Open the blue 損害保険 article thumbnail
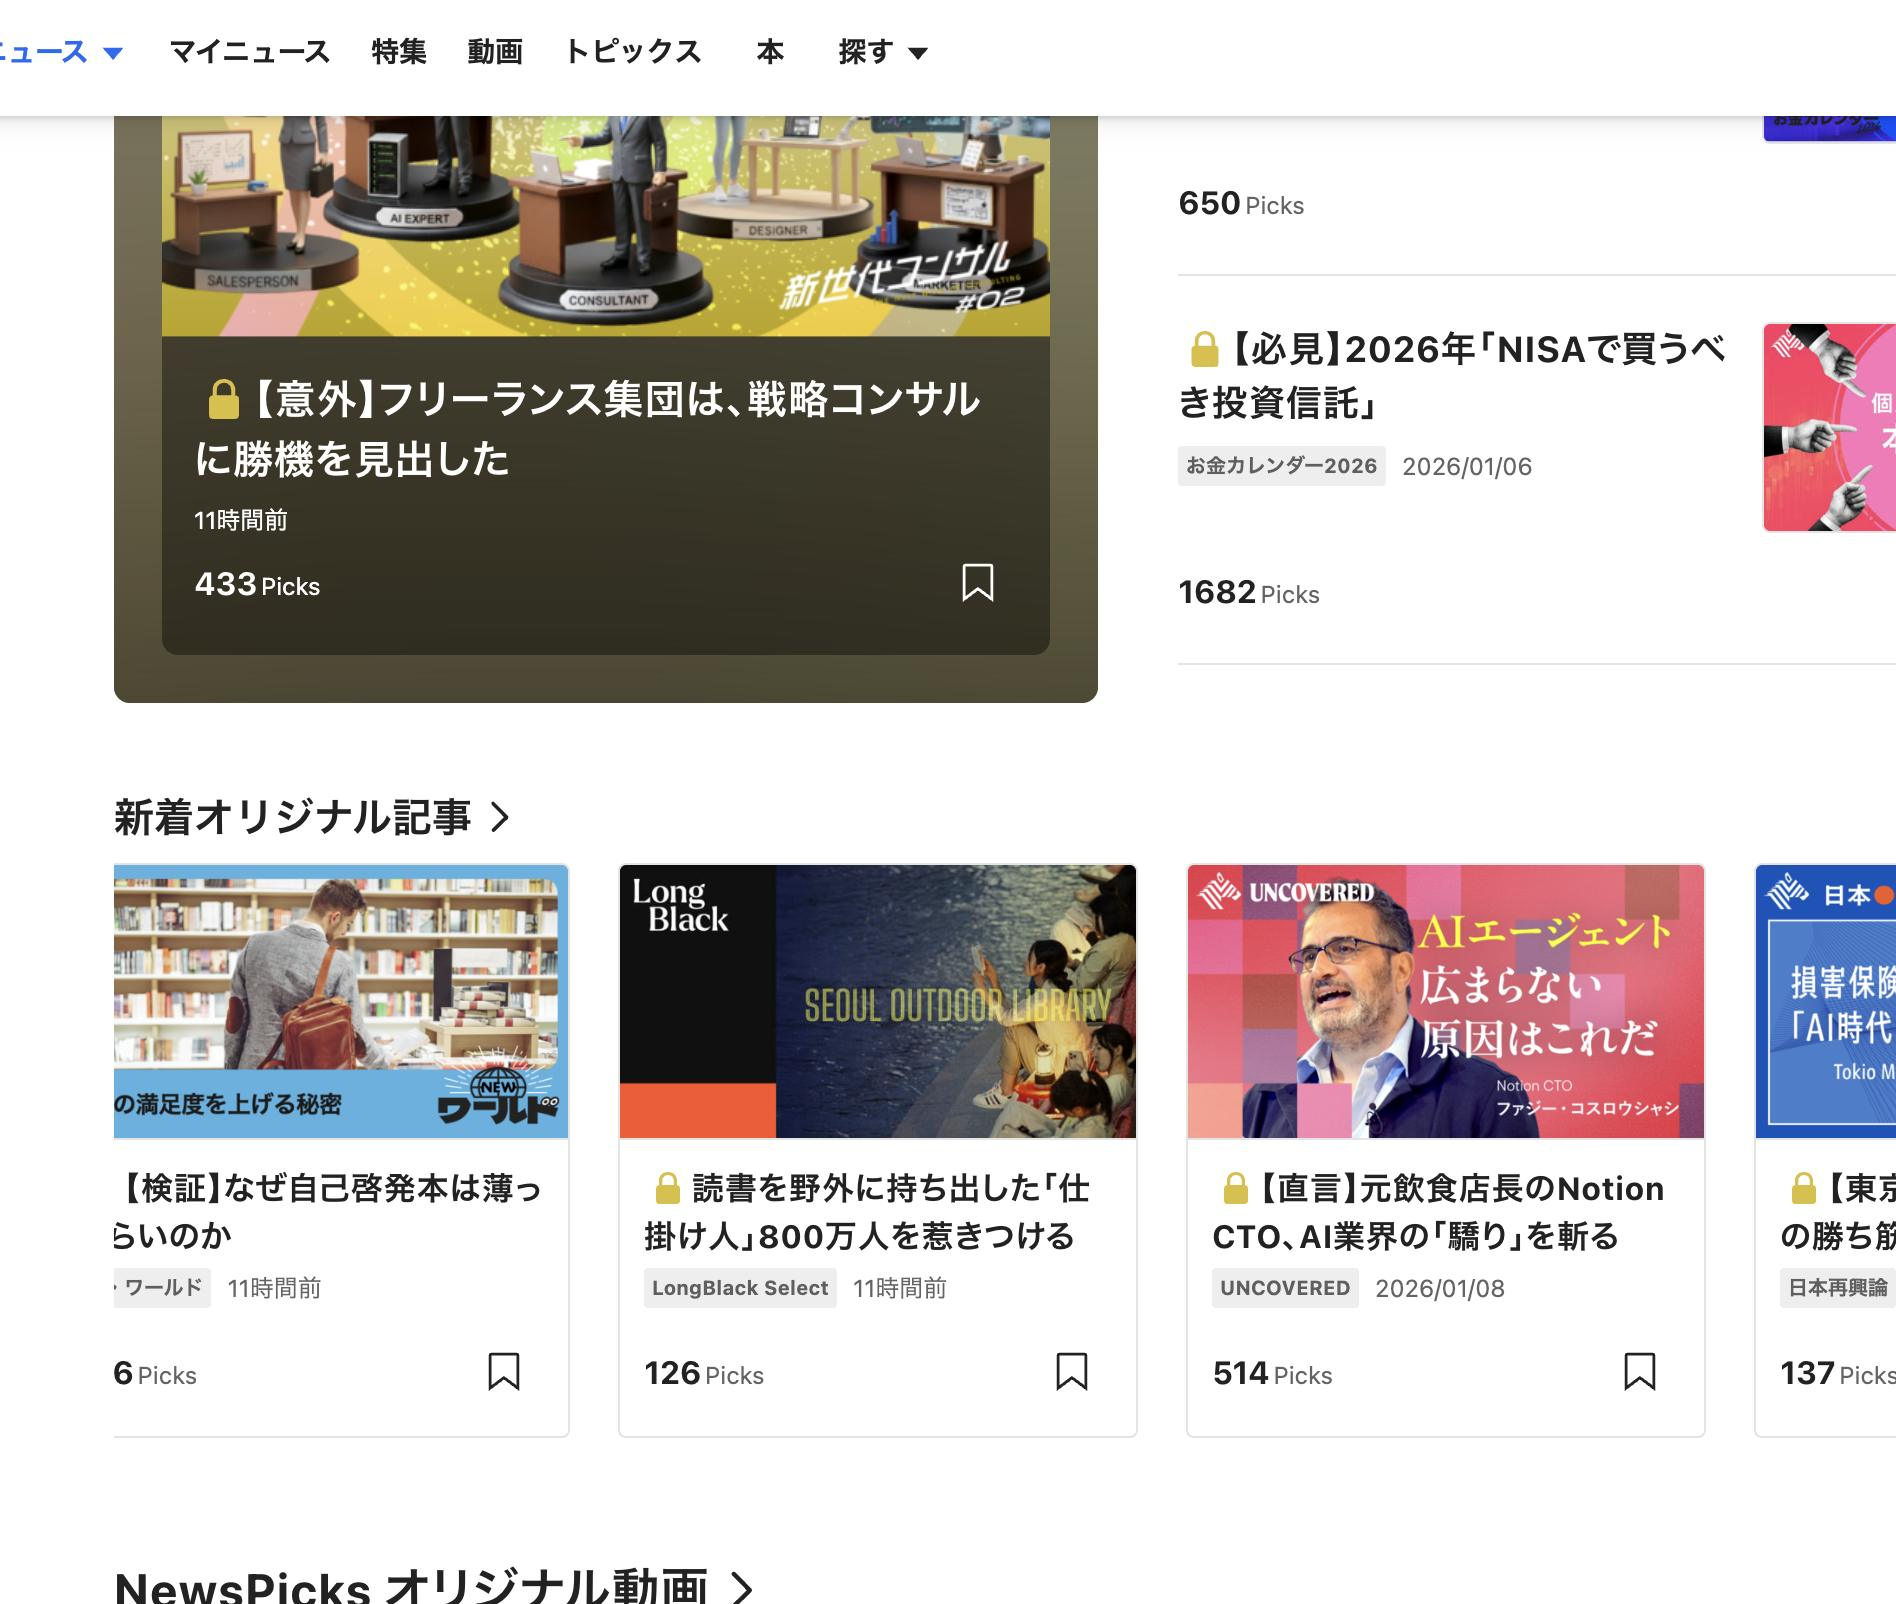1896x1604 pixels. point(1826,1002)
